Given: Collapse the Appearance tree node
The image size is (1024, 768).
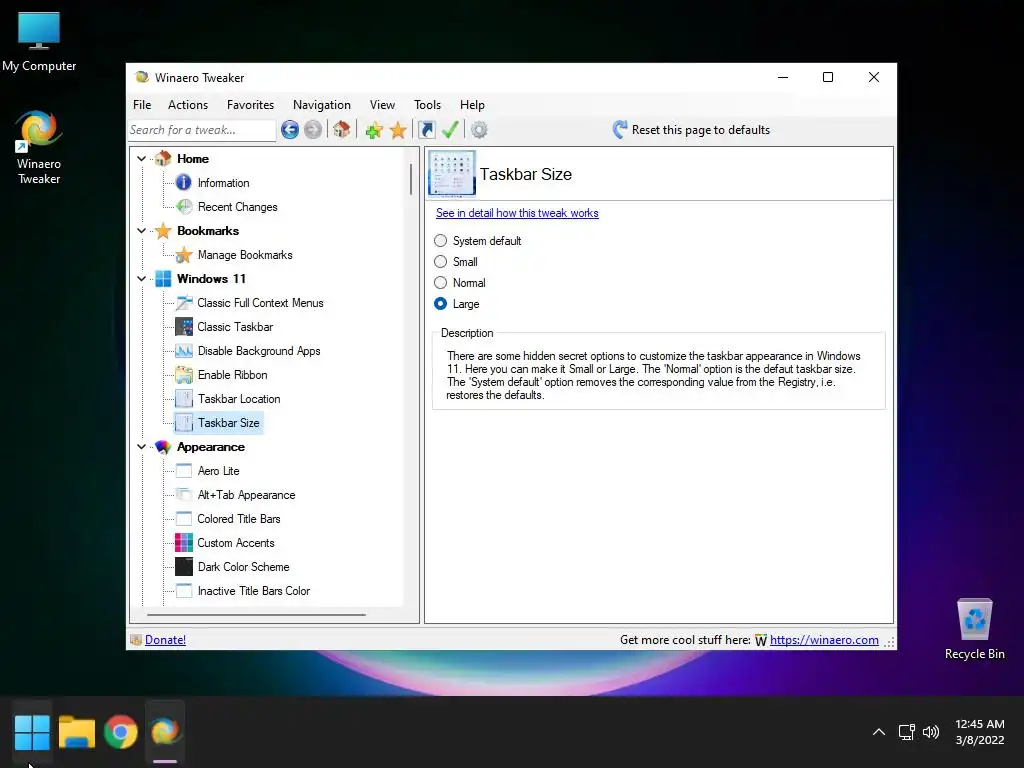Looking at the screenshot, I should (x=141, y=447).
